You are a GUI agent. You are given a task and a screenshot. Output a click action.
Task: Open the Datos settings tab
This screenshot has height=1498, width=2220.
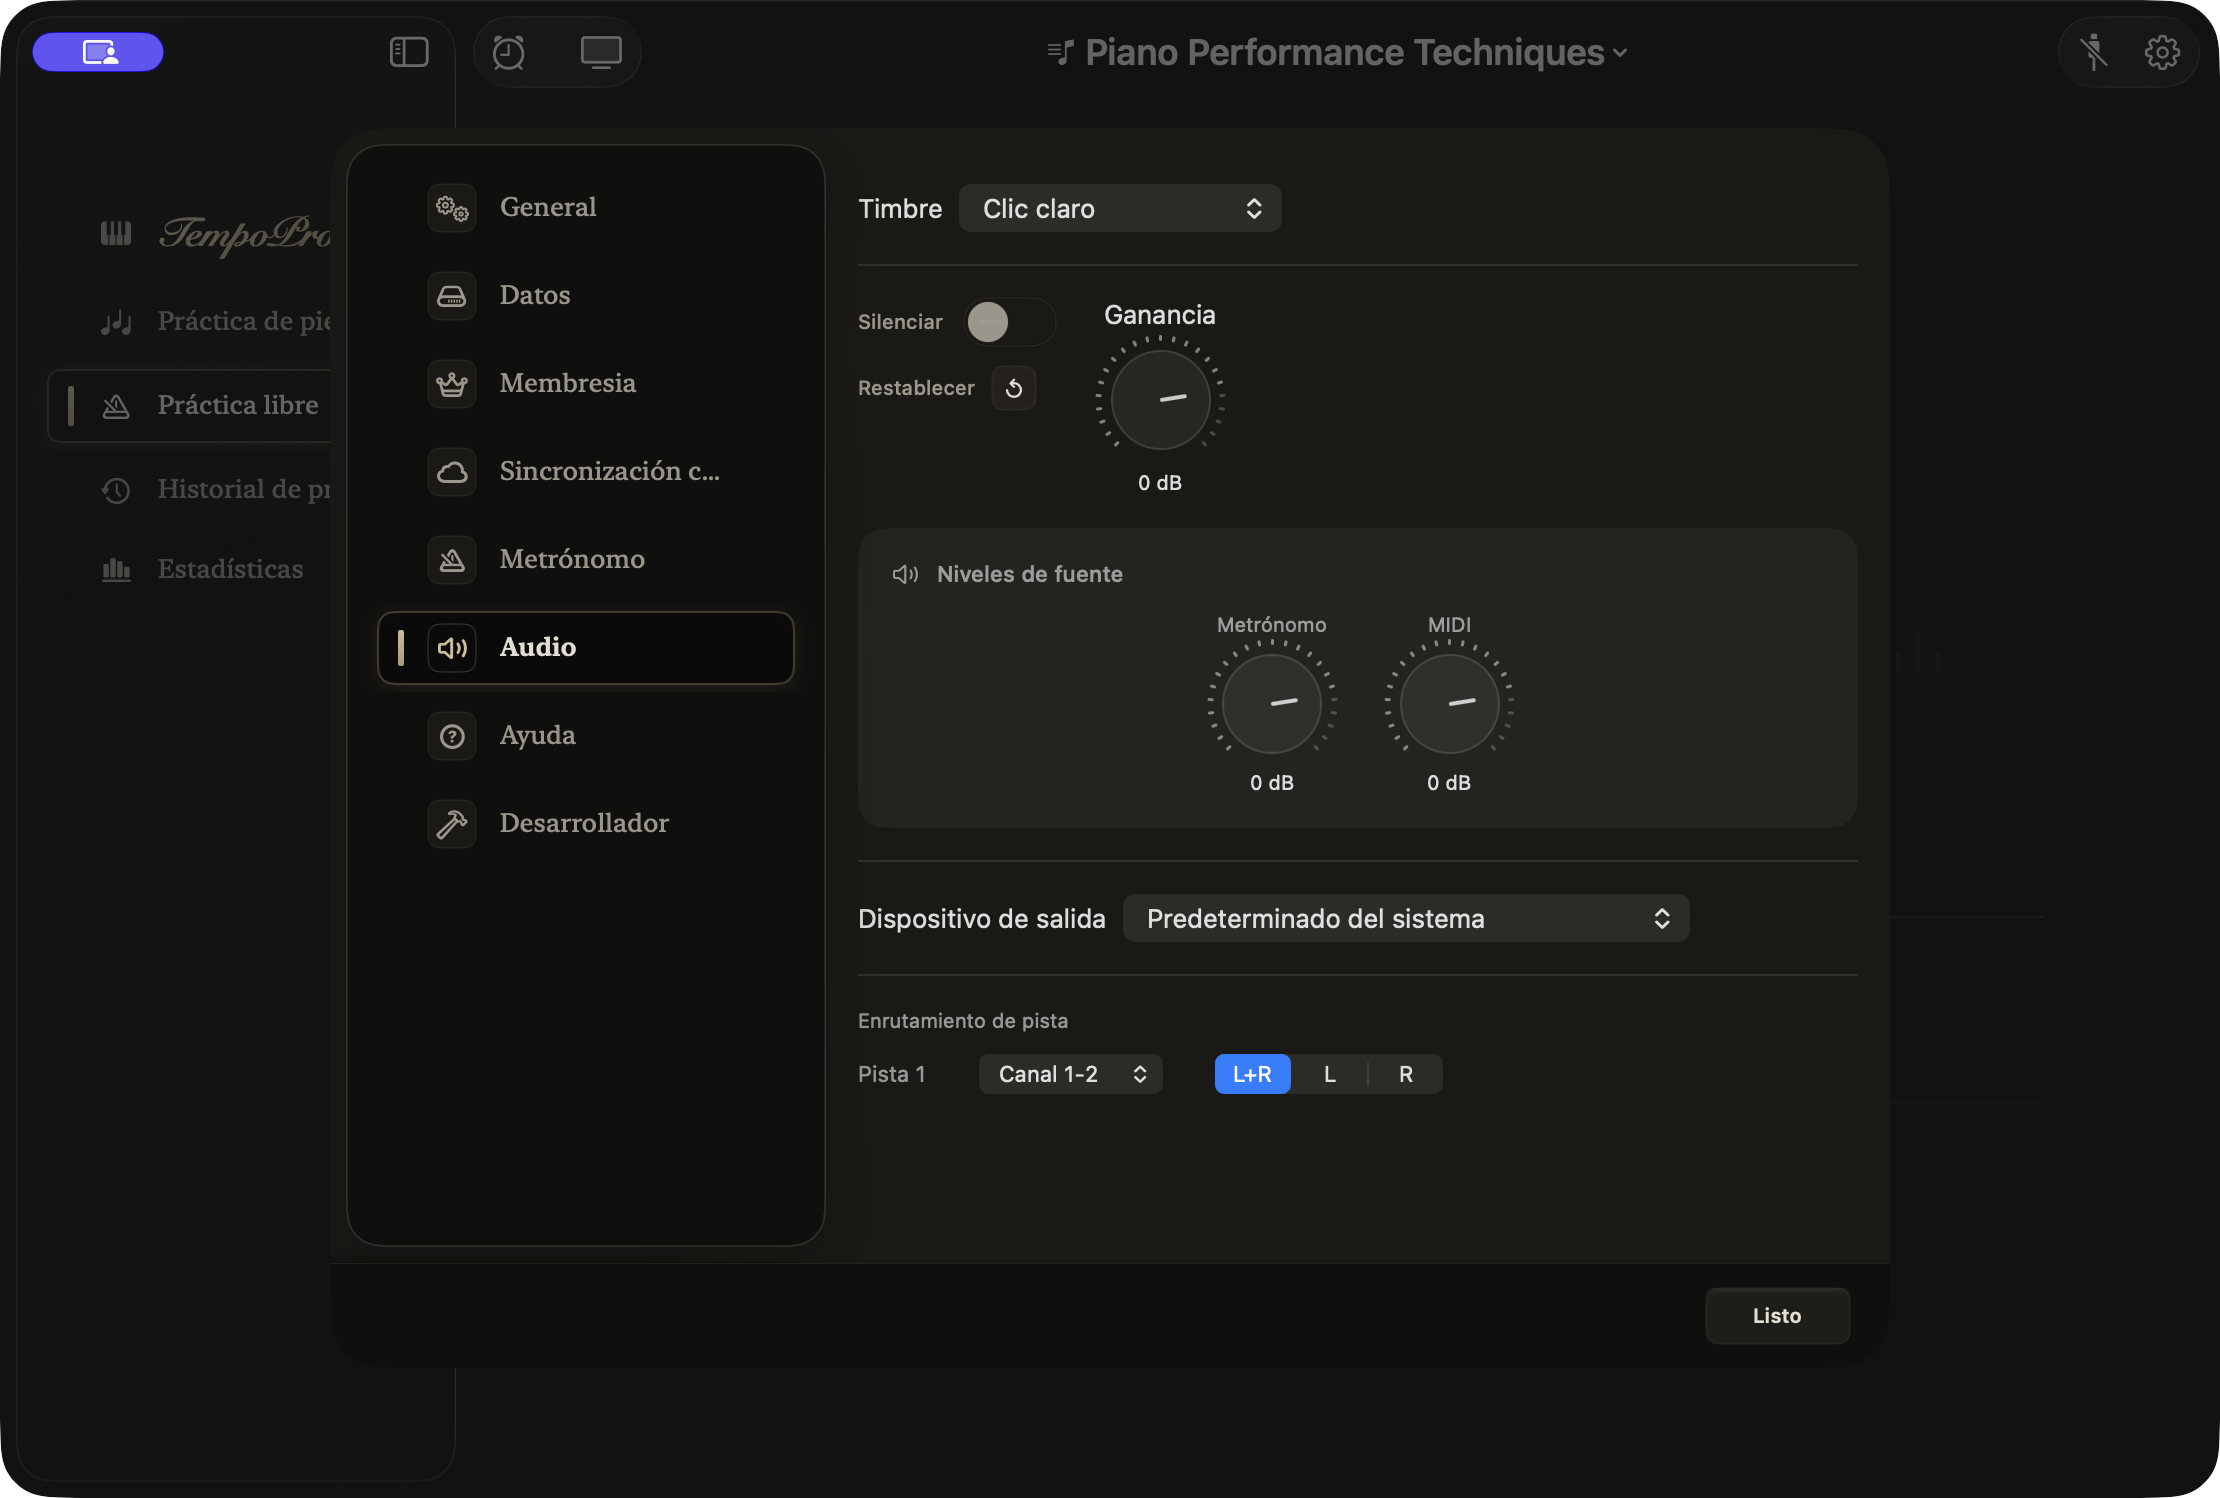(x=586, y=296)
